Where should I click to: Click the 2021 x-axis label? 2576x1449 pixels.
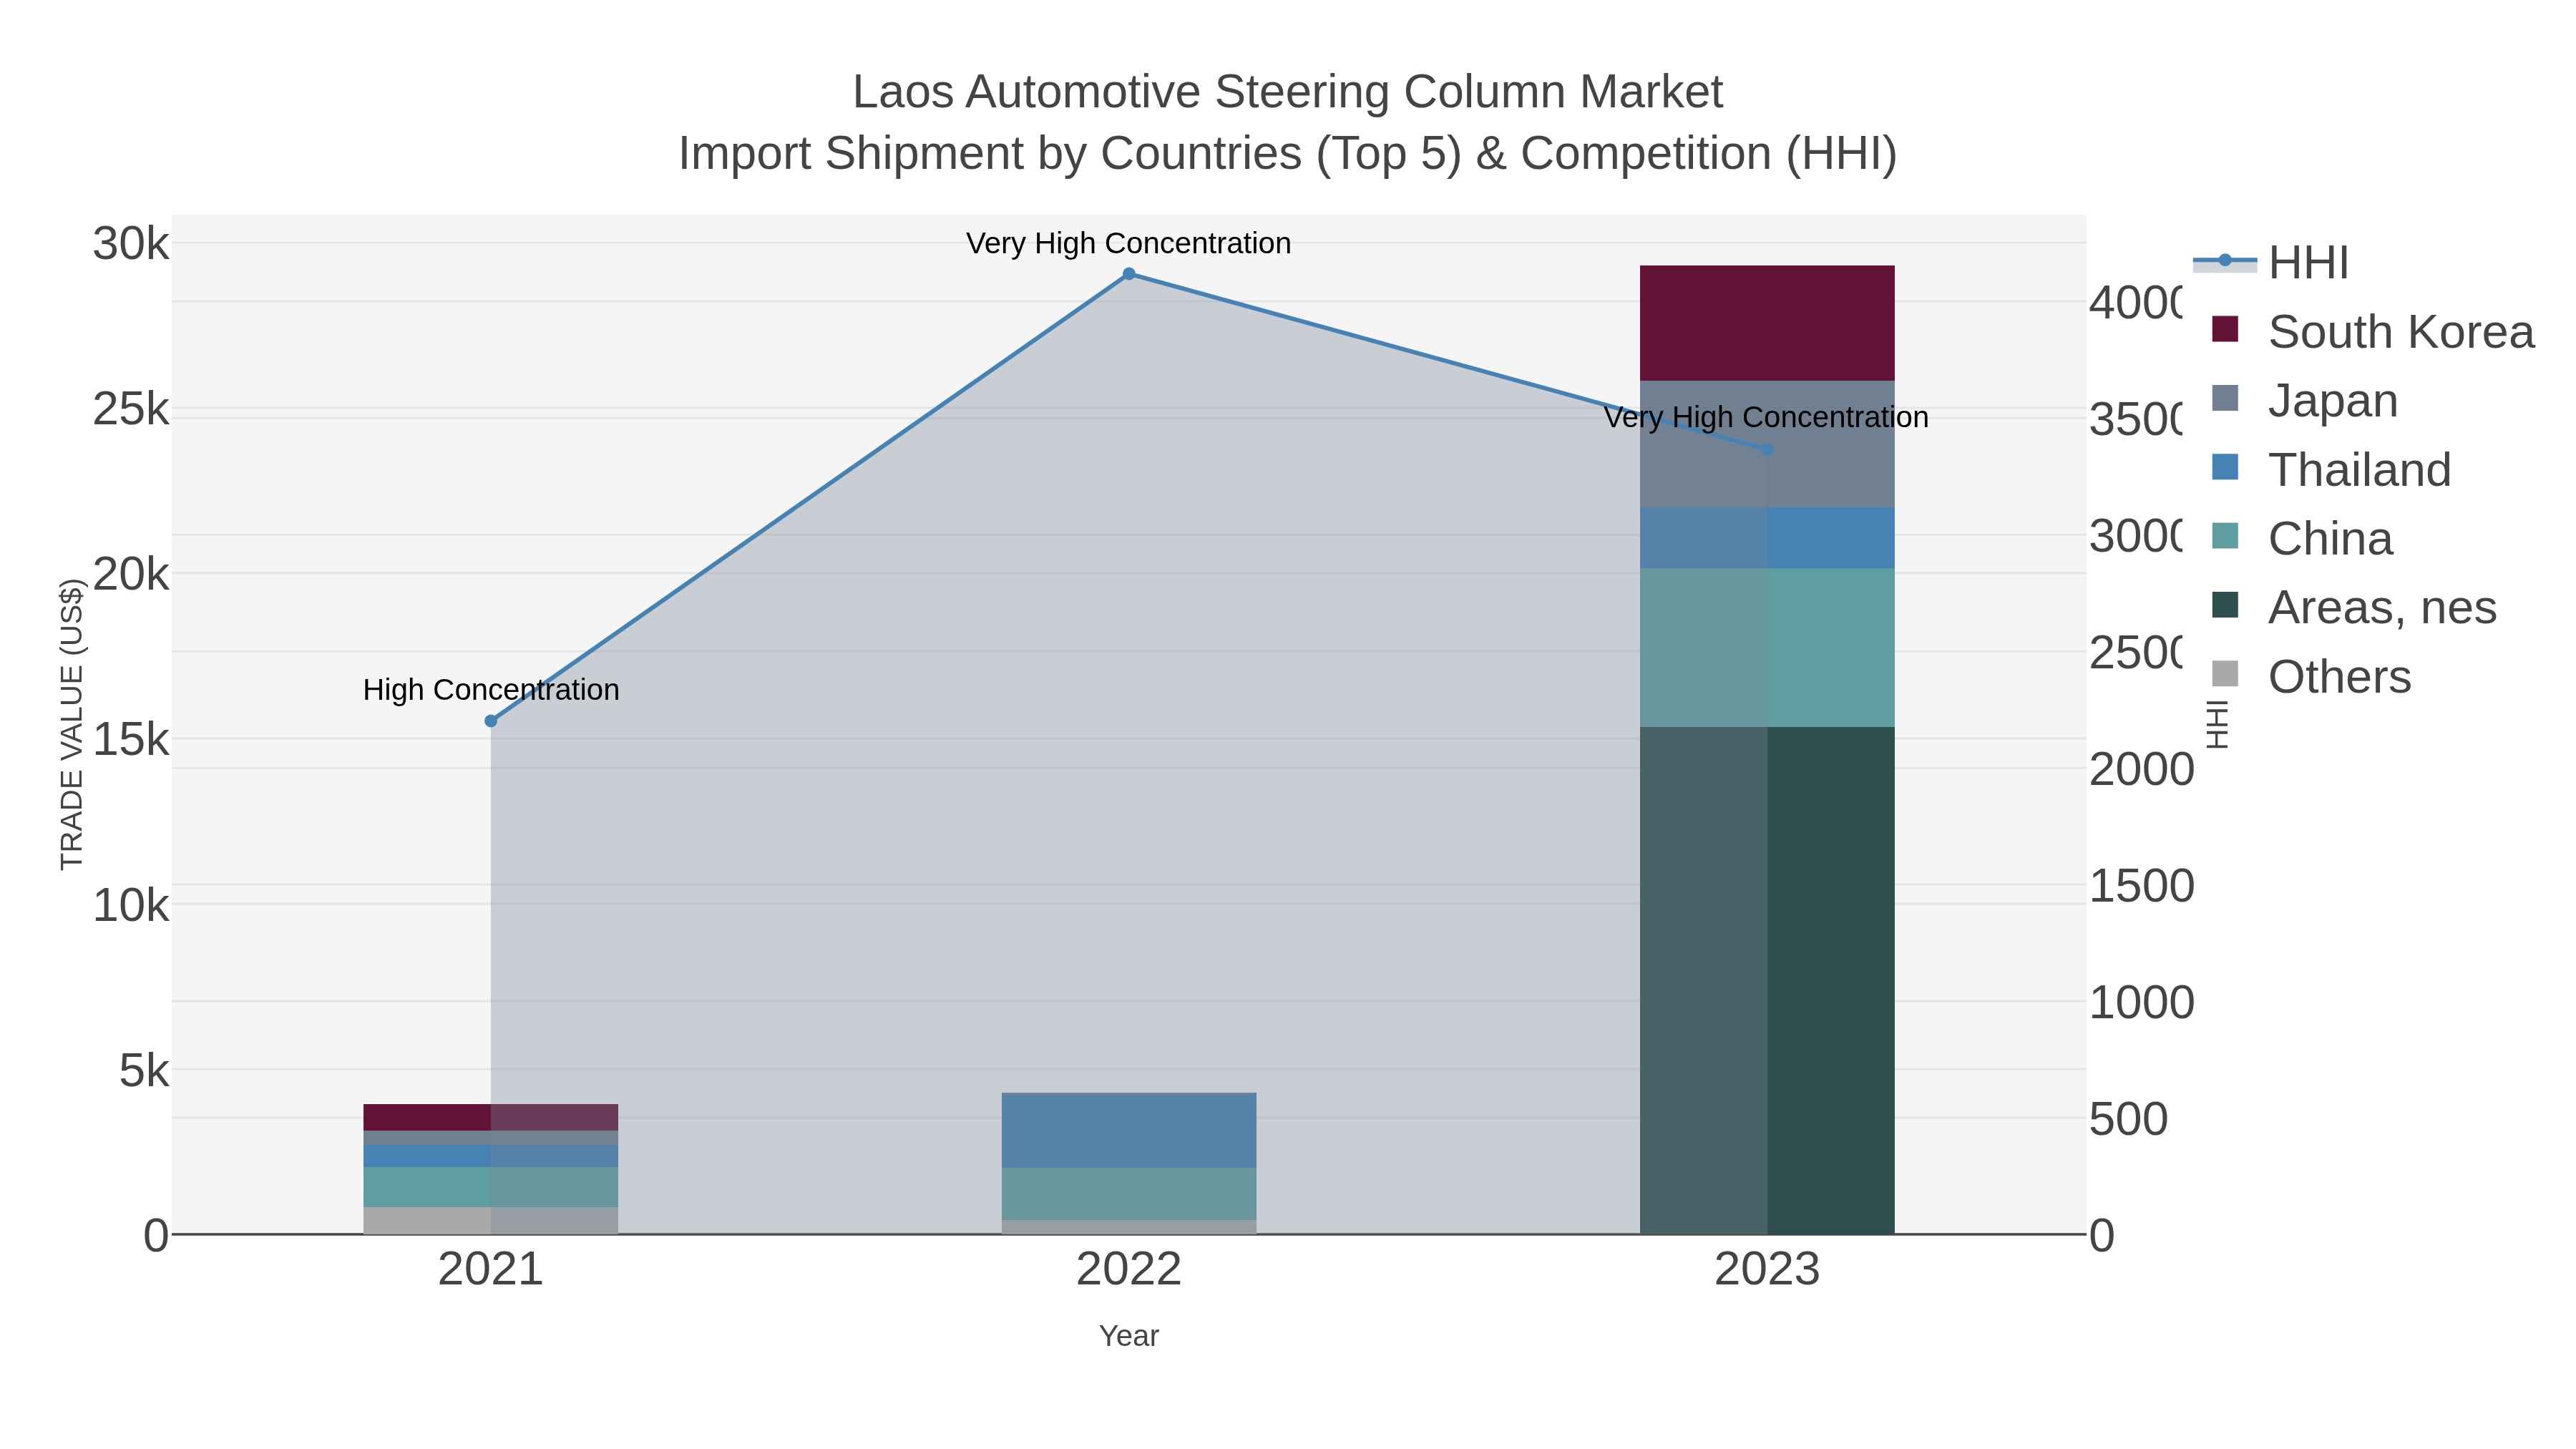(x=491, y=1270)
